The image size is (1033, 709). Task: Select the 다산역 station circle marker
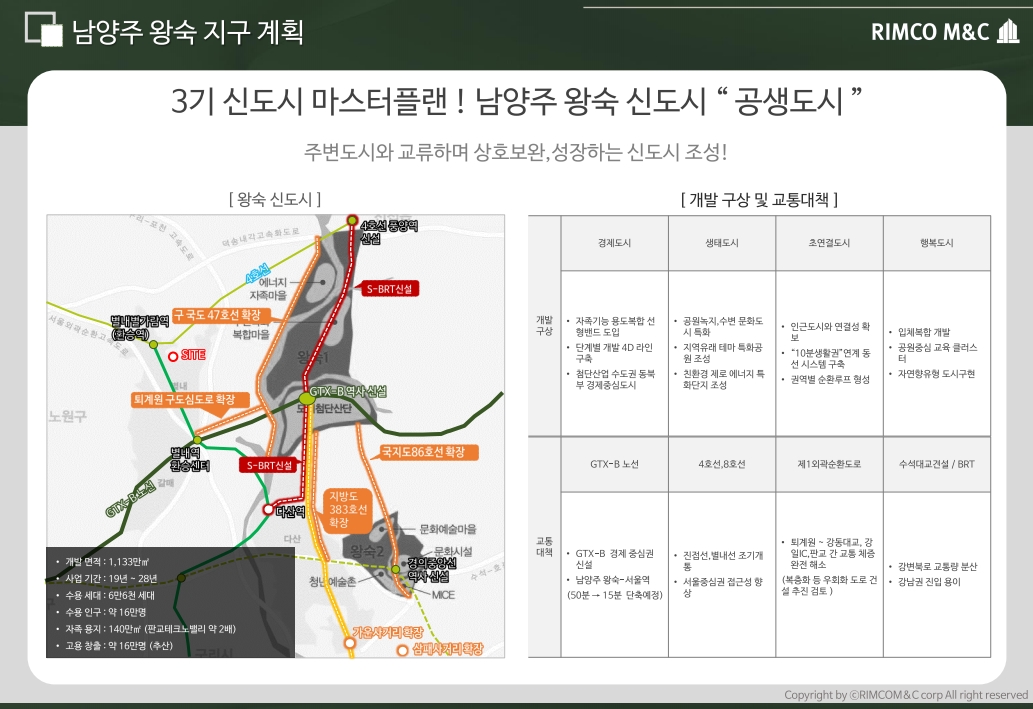point(267,509)
